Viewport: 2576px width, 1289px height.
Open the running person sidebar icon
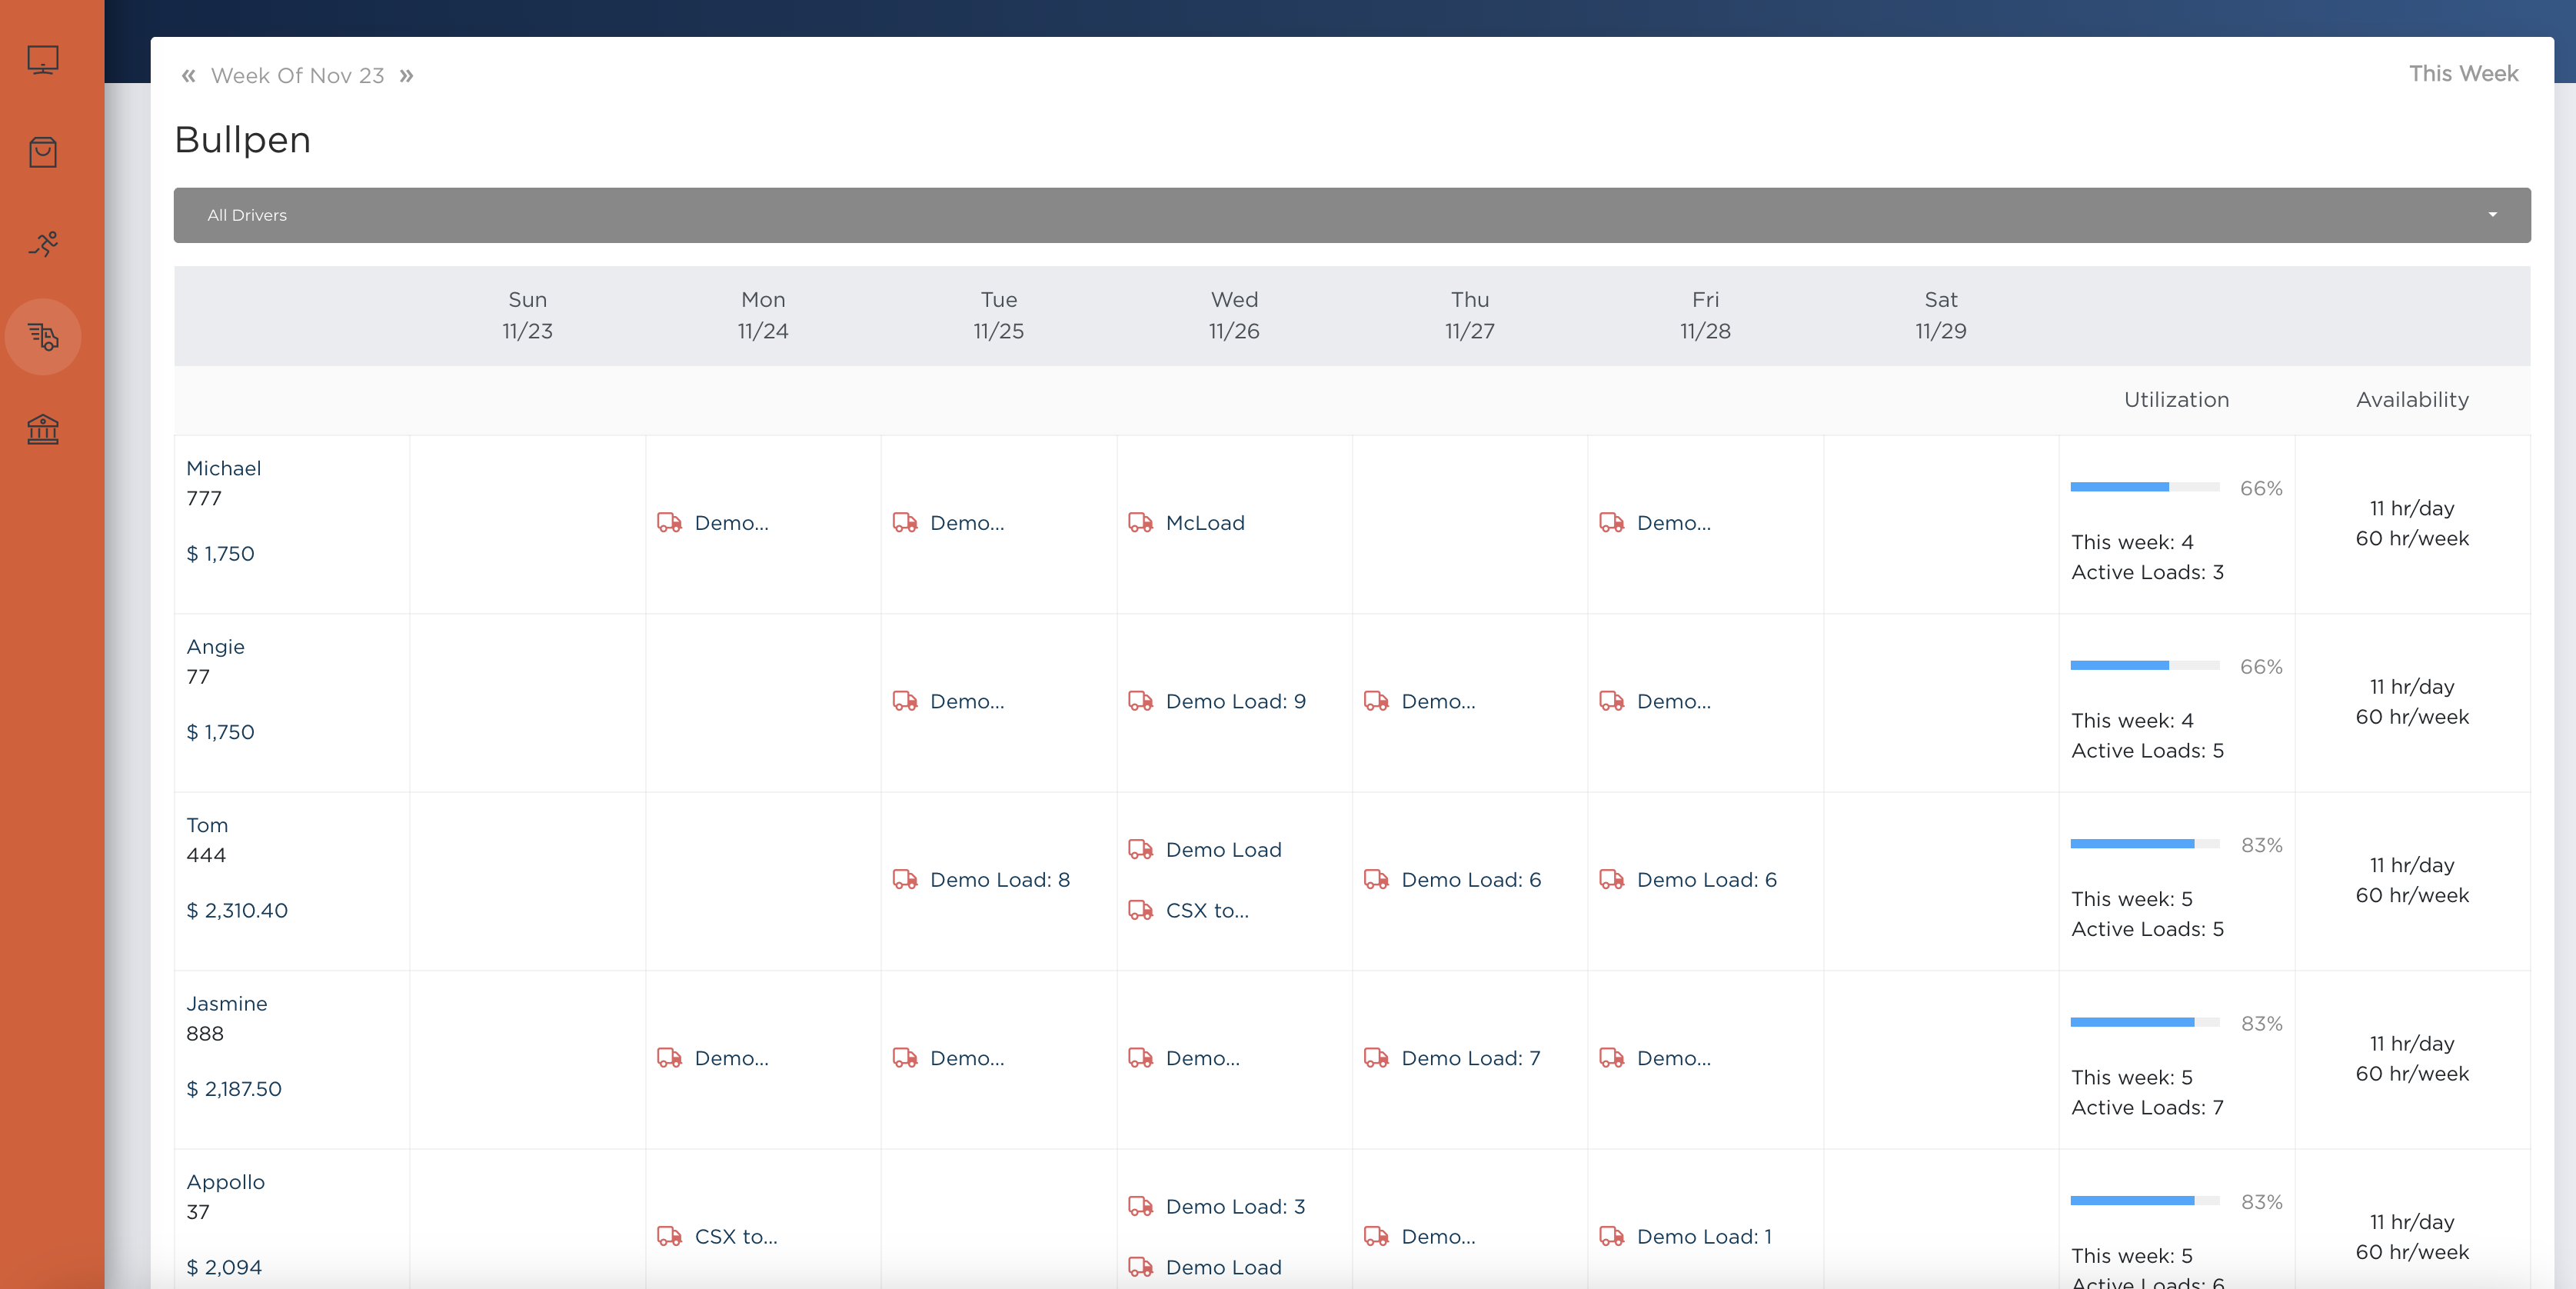coord(43,244)
